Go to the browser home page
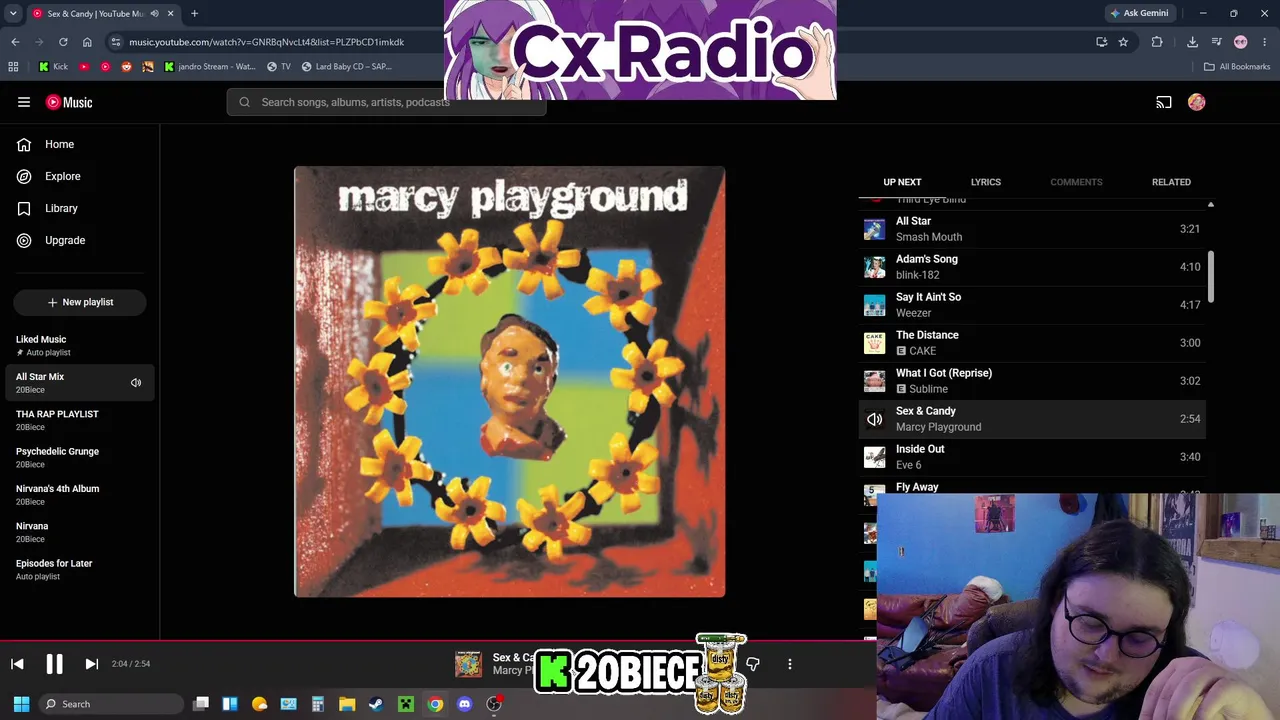 coord(87,42)
